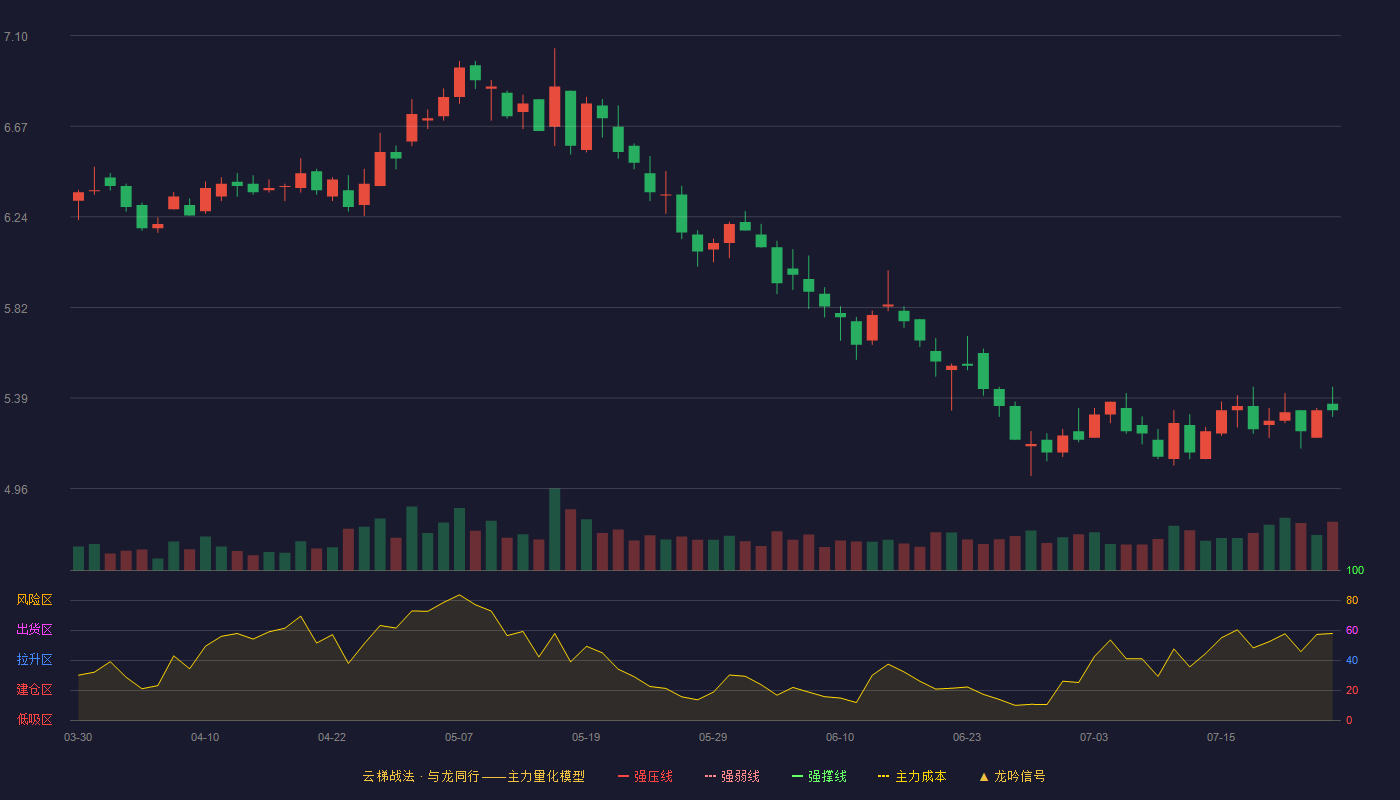Select the tallest volume bar
The width and height of the screenshot is (1400, 800).
coord(554,529)
